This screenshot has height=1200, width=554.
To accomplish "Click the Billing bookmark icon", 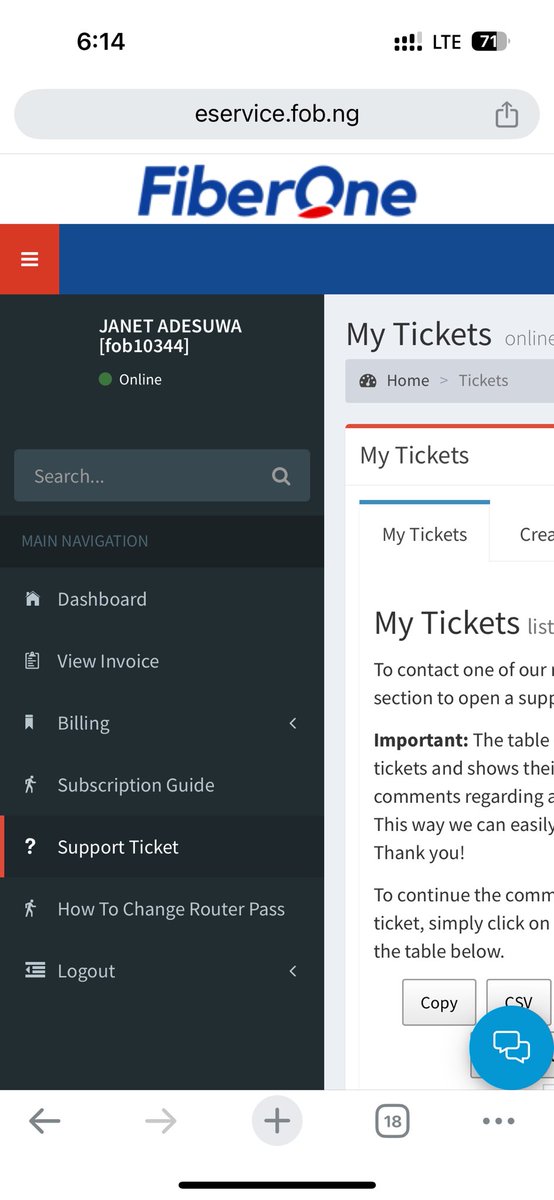I will [30, 723].
